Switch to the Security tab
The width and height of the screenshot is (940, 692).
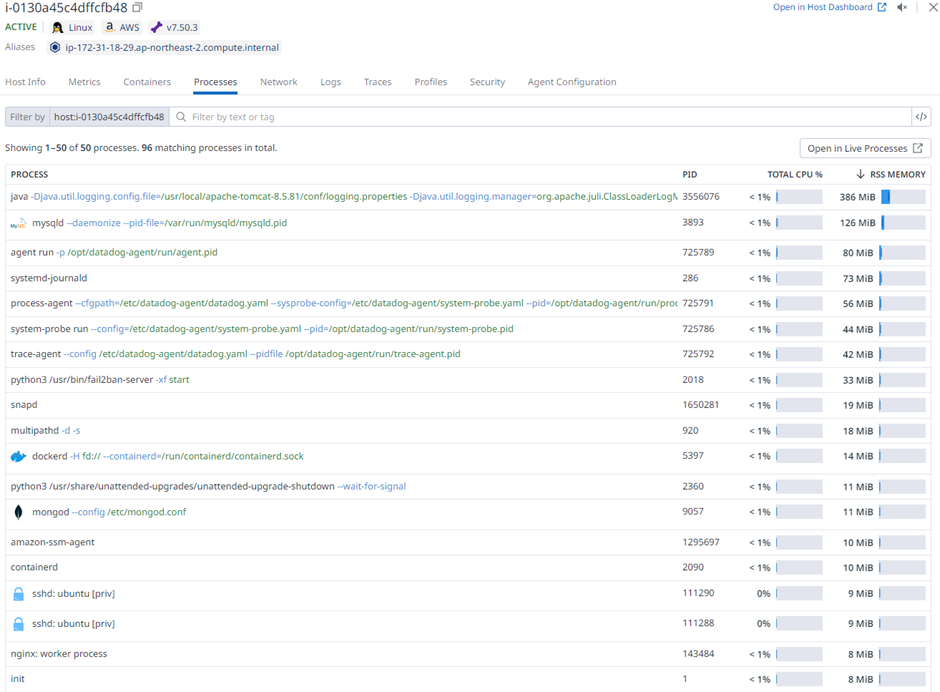point(487,82)
